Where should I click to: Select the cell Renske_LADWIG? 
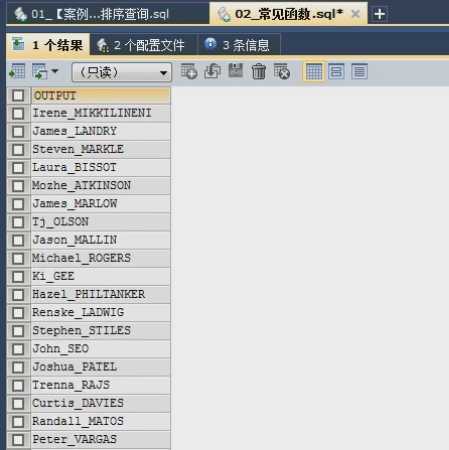tap(101, 313)
